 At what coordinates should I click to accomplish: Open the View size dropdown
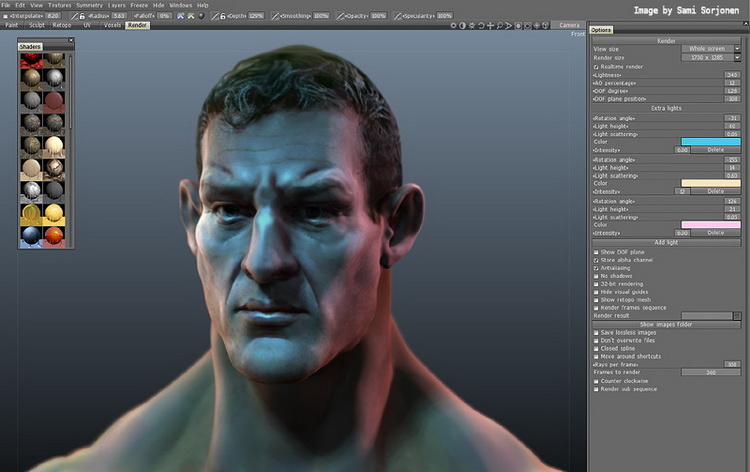710,48
